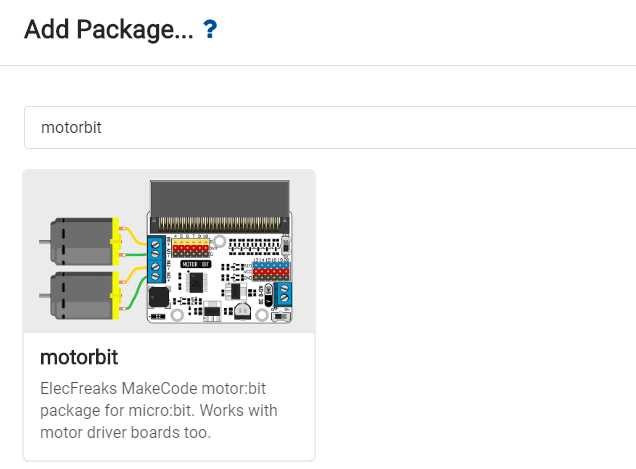Click the word motorbit inside the search box
Screen dimensions: 636x469
pyautogui.click(x=71, y=128)
